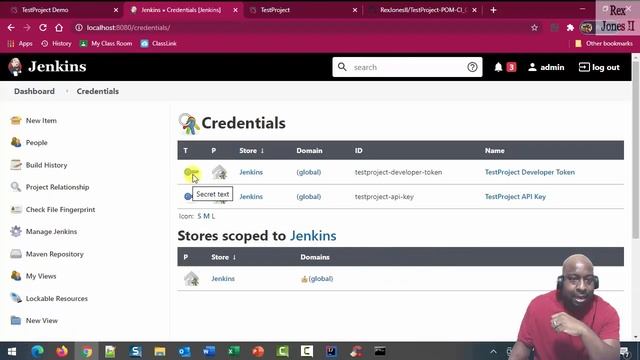Click the Domain column header
Image resolution: width=640 pixels, height=360 pixels.
(309, 151)
